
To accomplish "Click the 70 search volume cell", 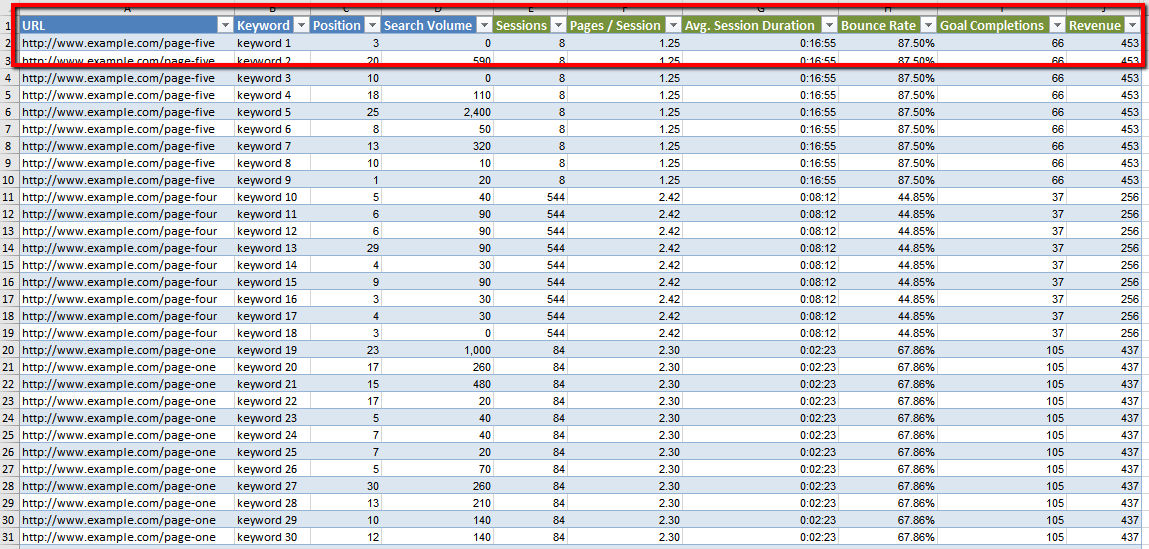I will (x=437, y=469).
